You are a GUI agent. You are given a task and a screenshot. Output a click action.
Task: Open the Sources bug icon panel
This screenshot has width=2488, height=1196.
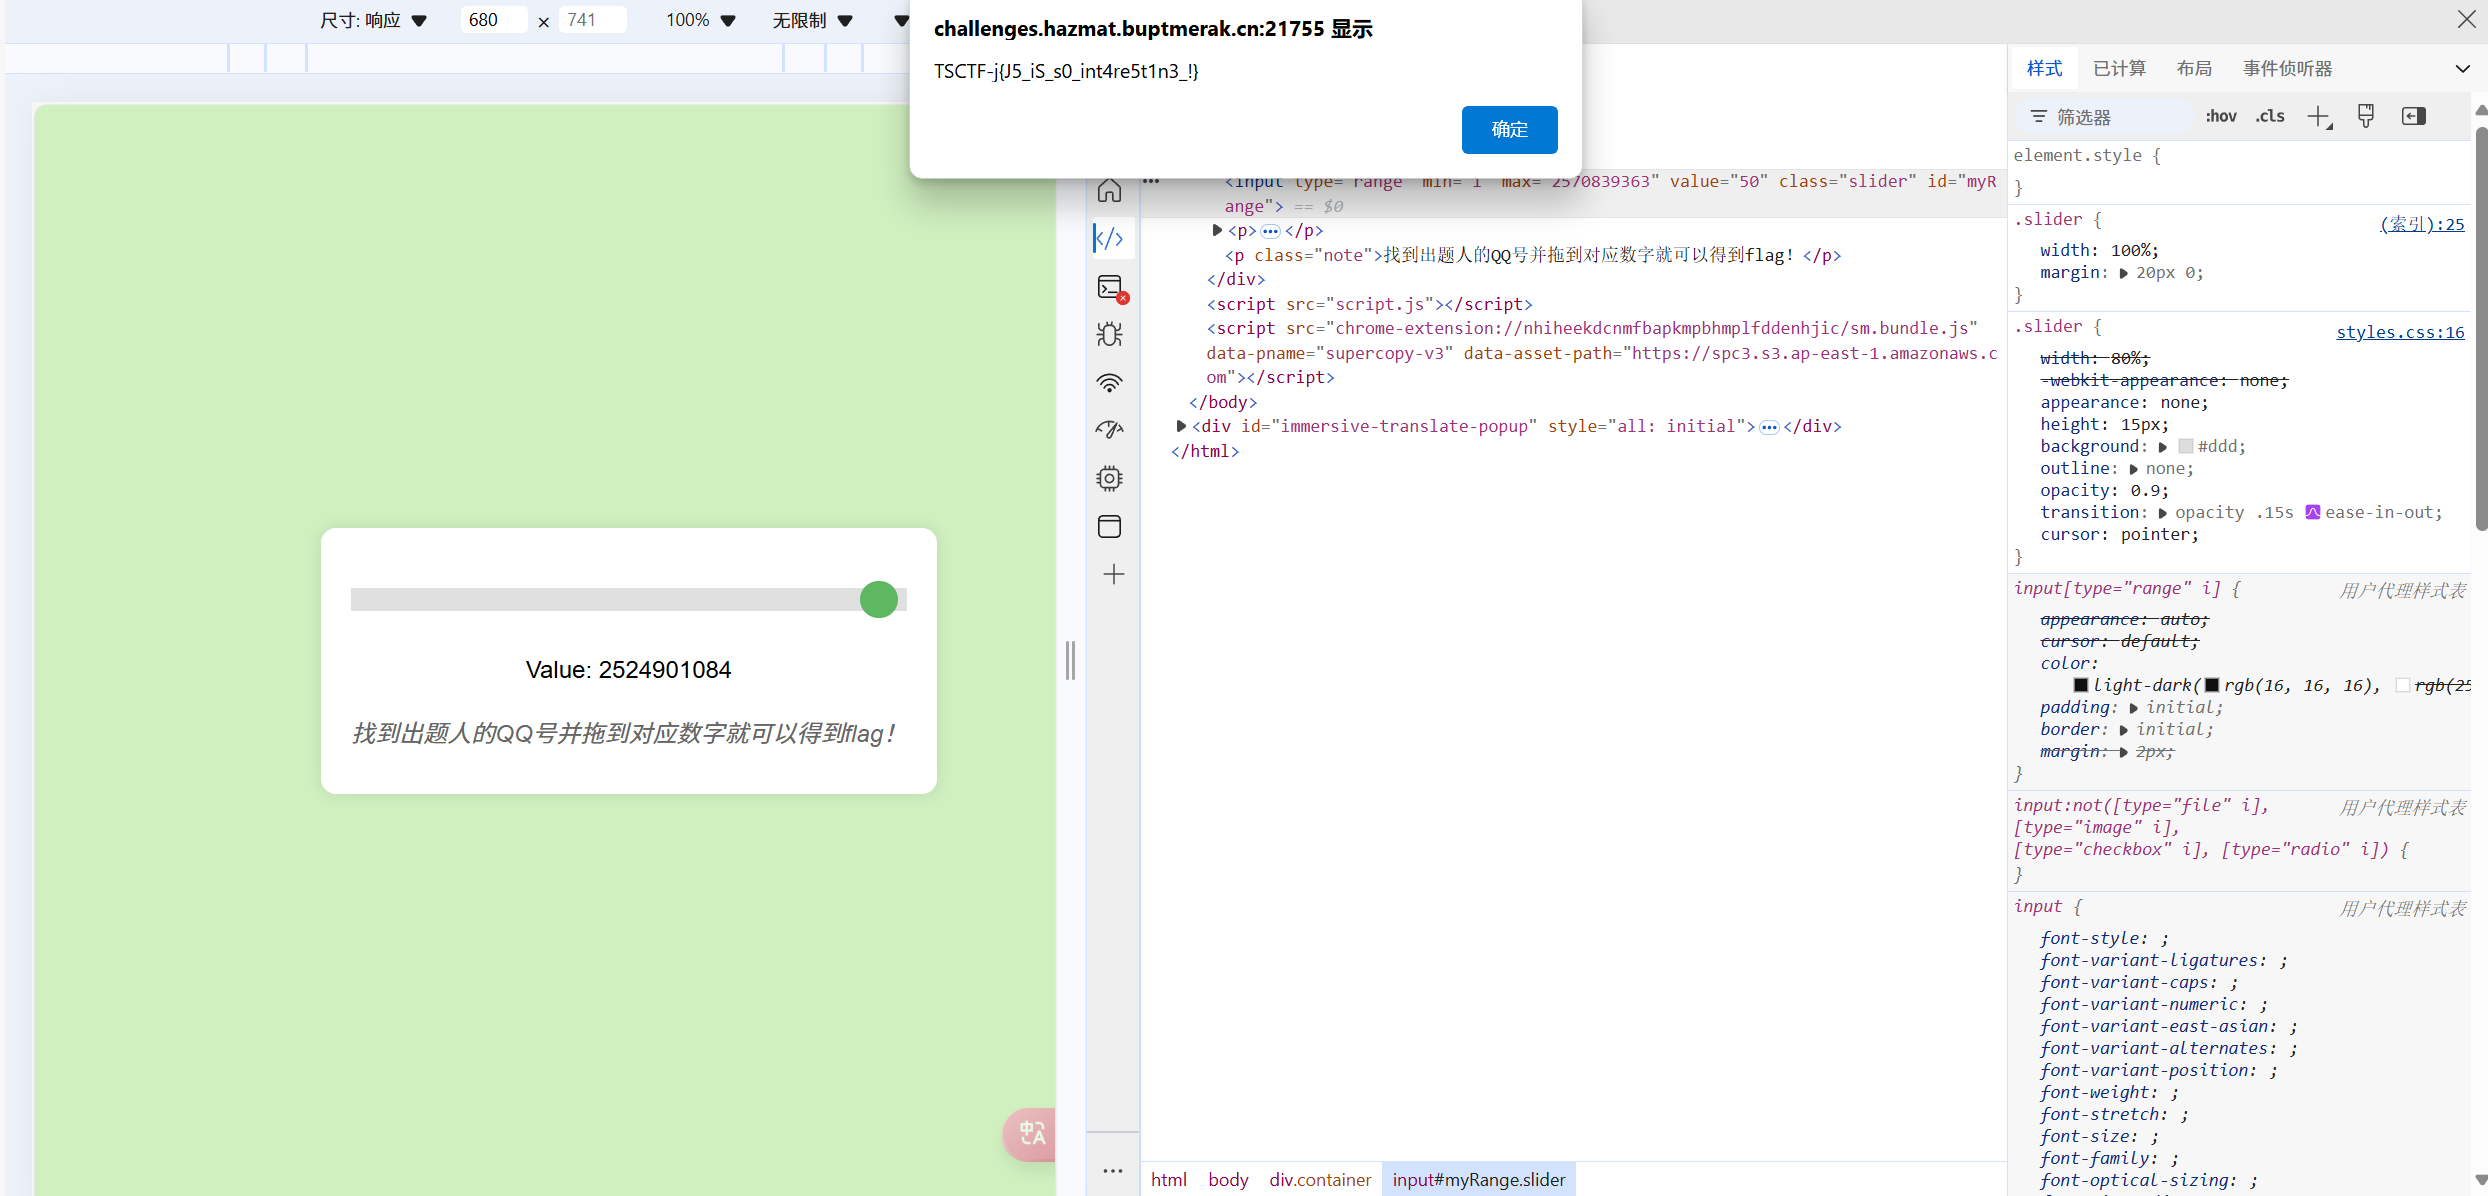(1110, 335)
